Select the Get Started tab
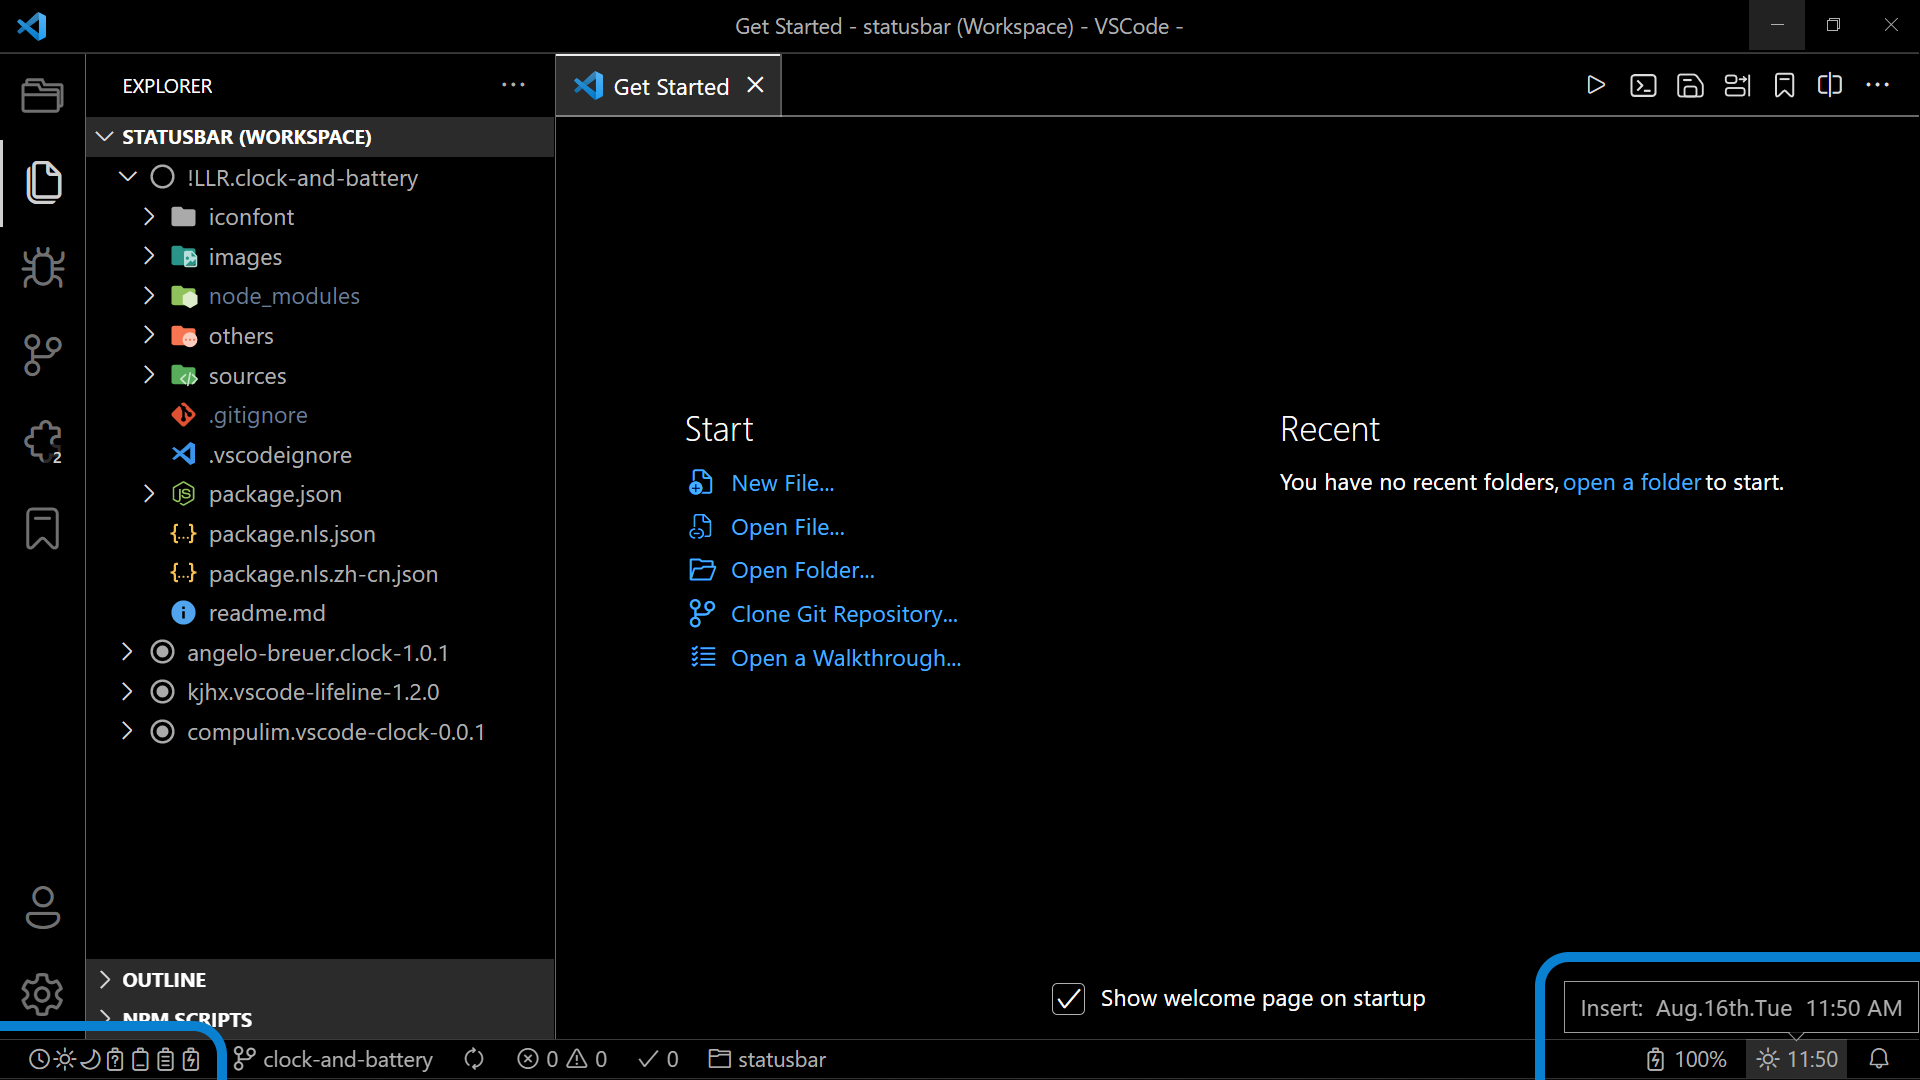 [x=670, y=87]
